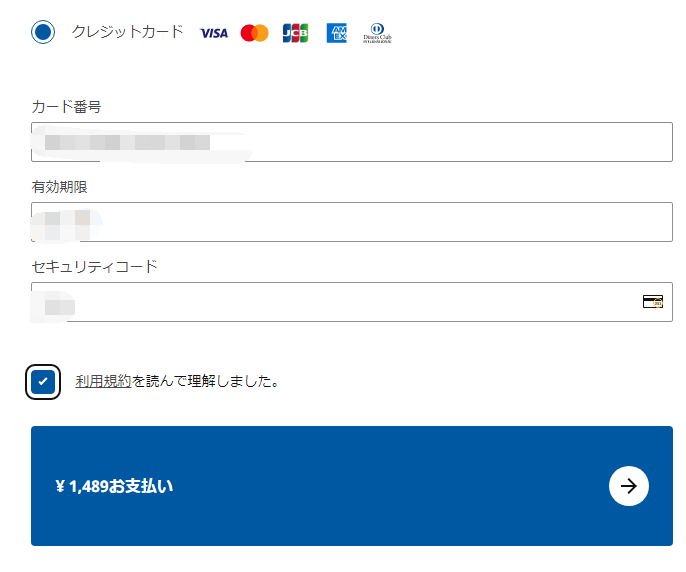
Task: Click the カード番号 field label
Action: [x=66, y=107]
